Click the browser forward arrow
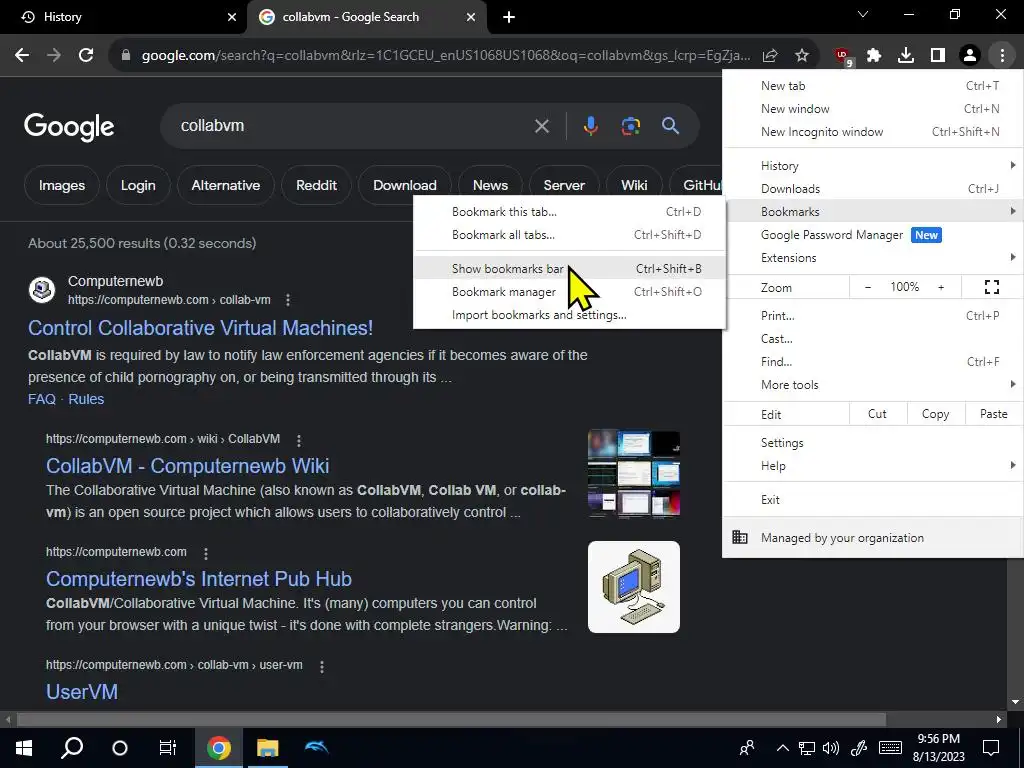1024x768 pixels. (54, 56)
